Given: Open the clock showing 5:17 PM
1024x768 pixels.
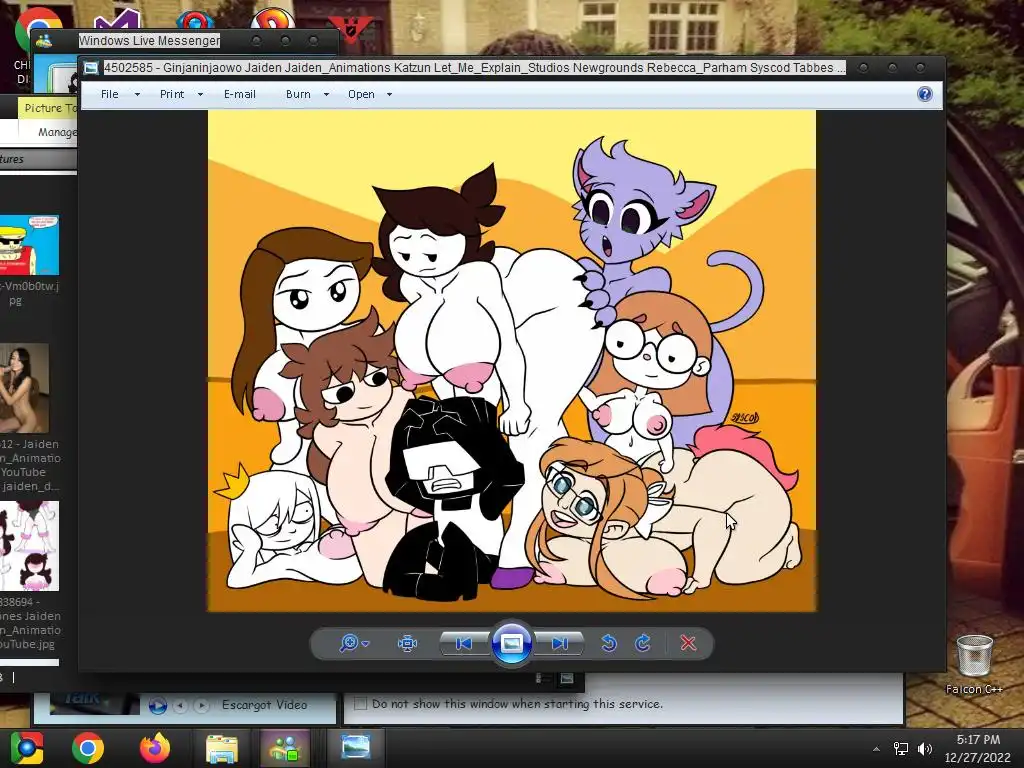Looking at the screenshot, I should point(978,748).
